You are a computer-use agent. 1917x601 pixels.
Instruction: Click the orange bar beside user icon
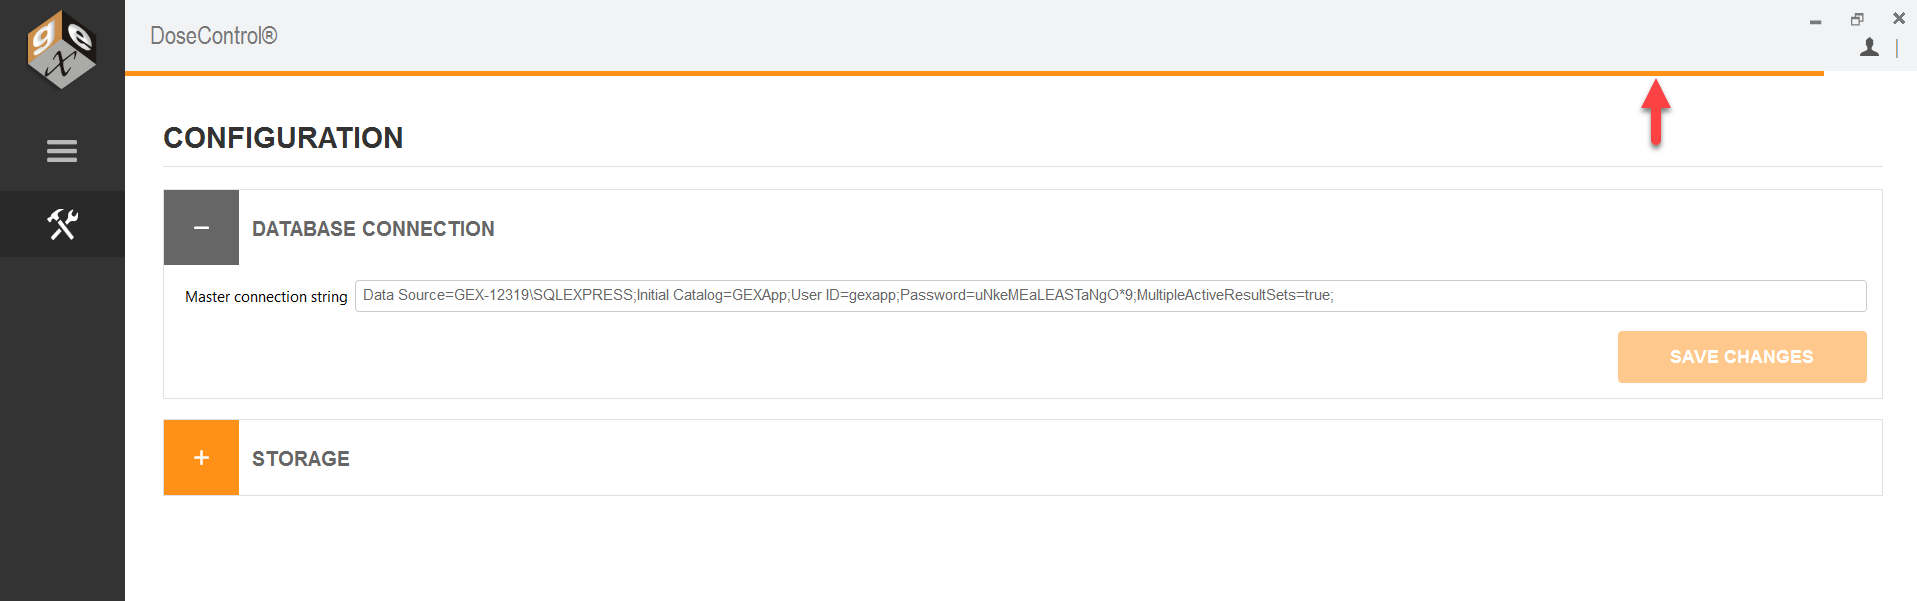tap(1897, 49)
